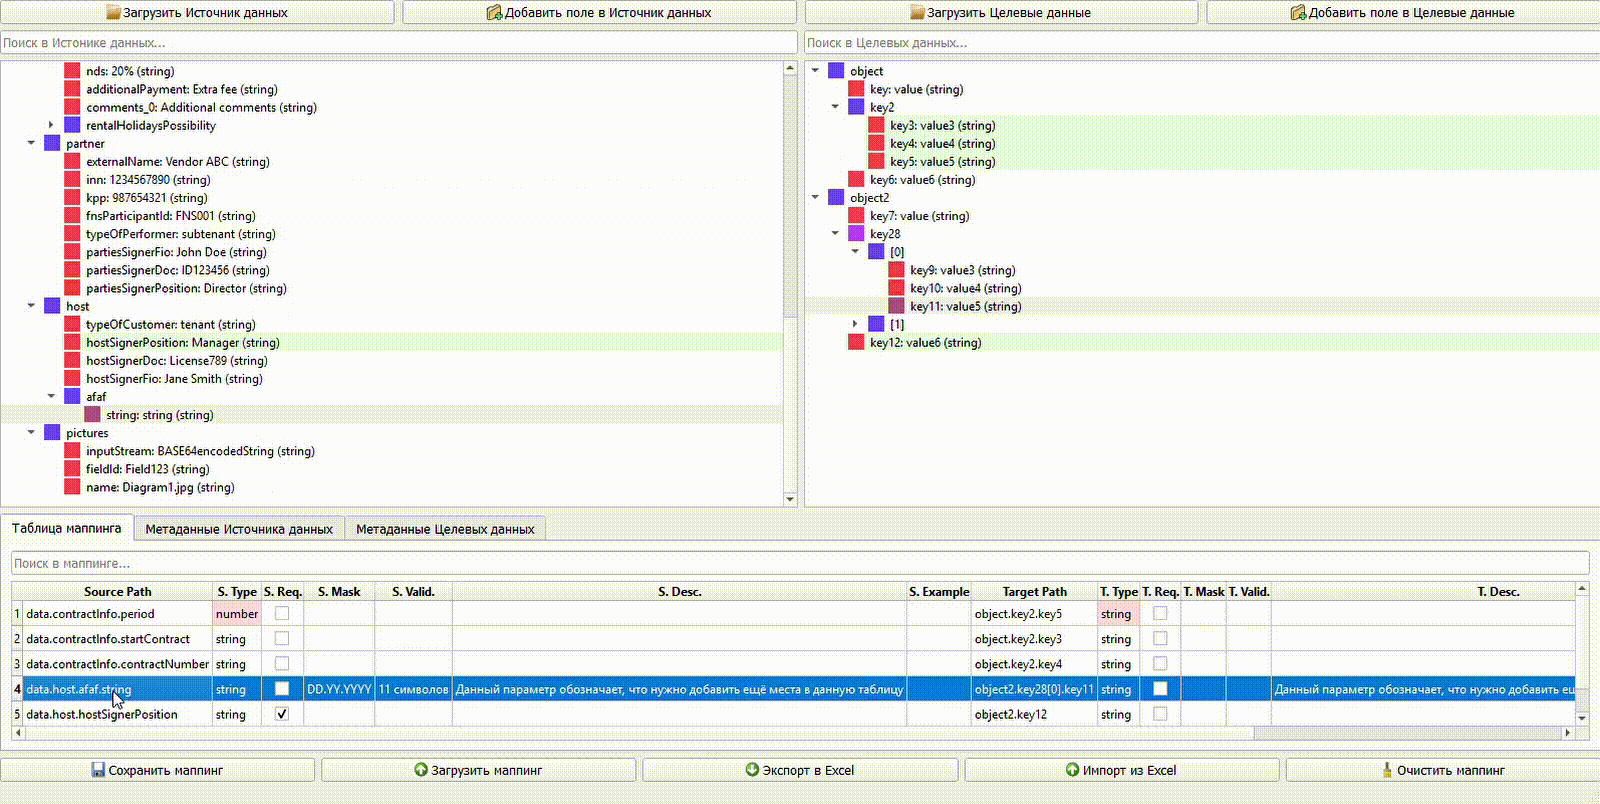The height and width of the screenshot is (804, 1600).
Task: Focus the Поиск в маппинге search field
Action: [x=800, y=563]
